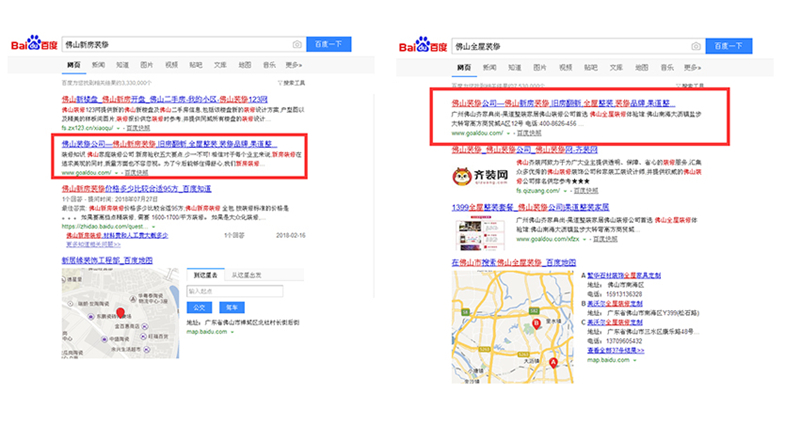Switch to the 到这里去 directions tab

206,275
